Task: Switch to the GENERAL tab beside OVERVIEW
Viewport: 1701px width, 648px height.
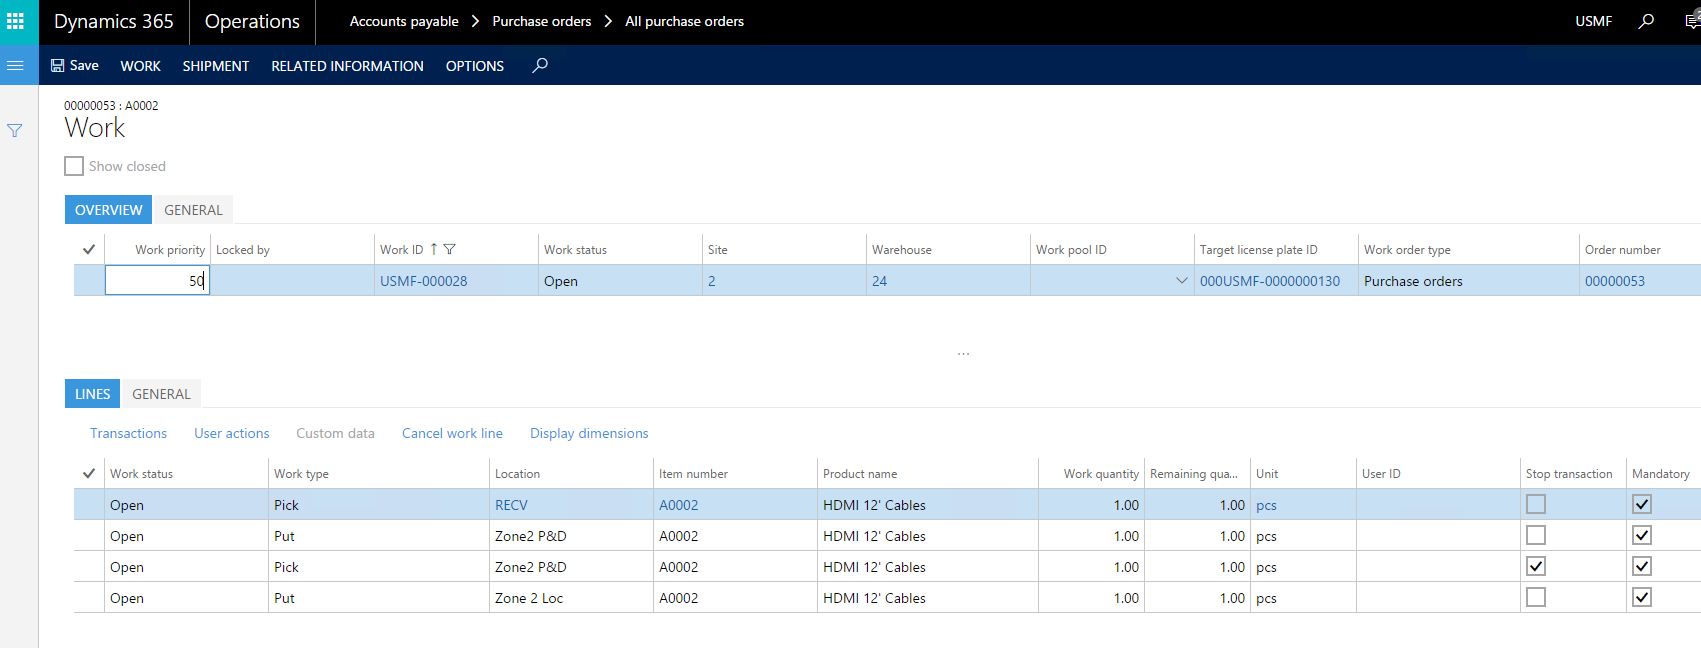Action: tap(193, 210)
